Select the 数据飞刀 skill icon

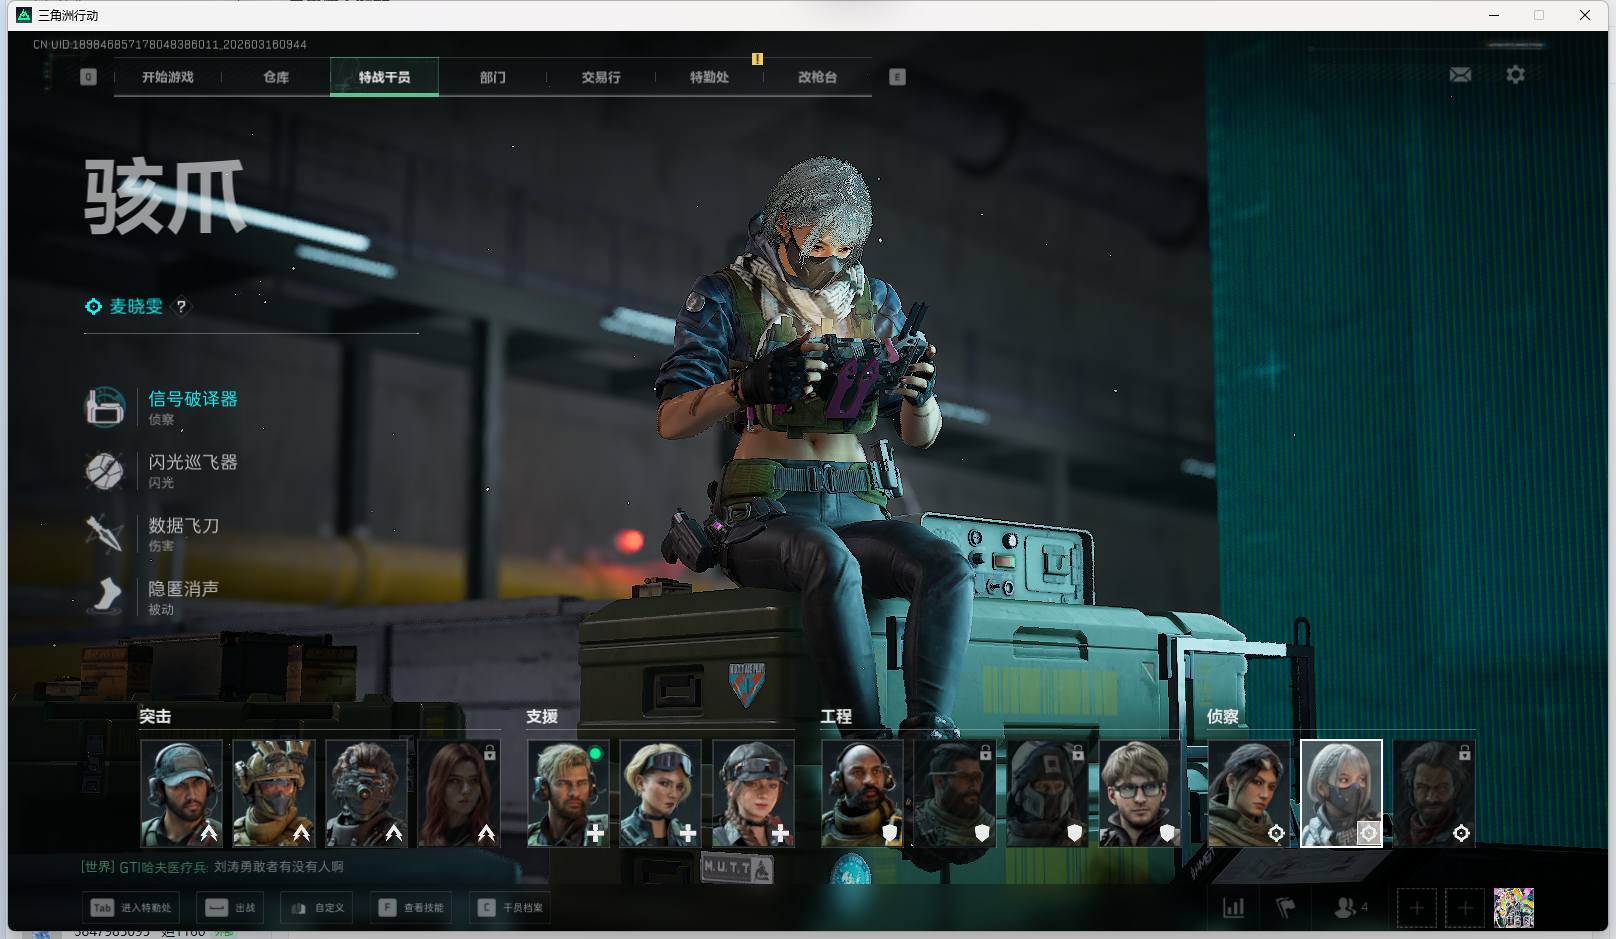pos(105,533)
